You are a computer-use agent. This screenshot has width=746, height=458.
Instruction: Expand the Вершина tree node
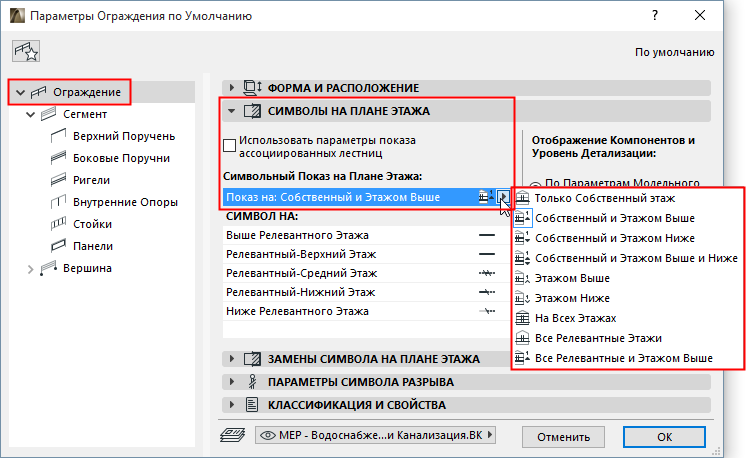click(30, 269)
